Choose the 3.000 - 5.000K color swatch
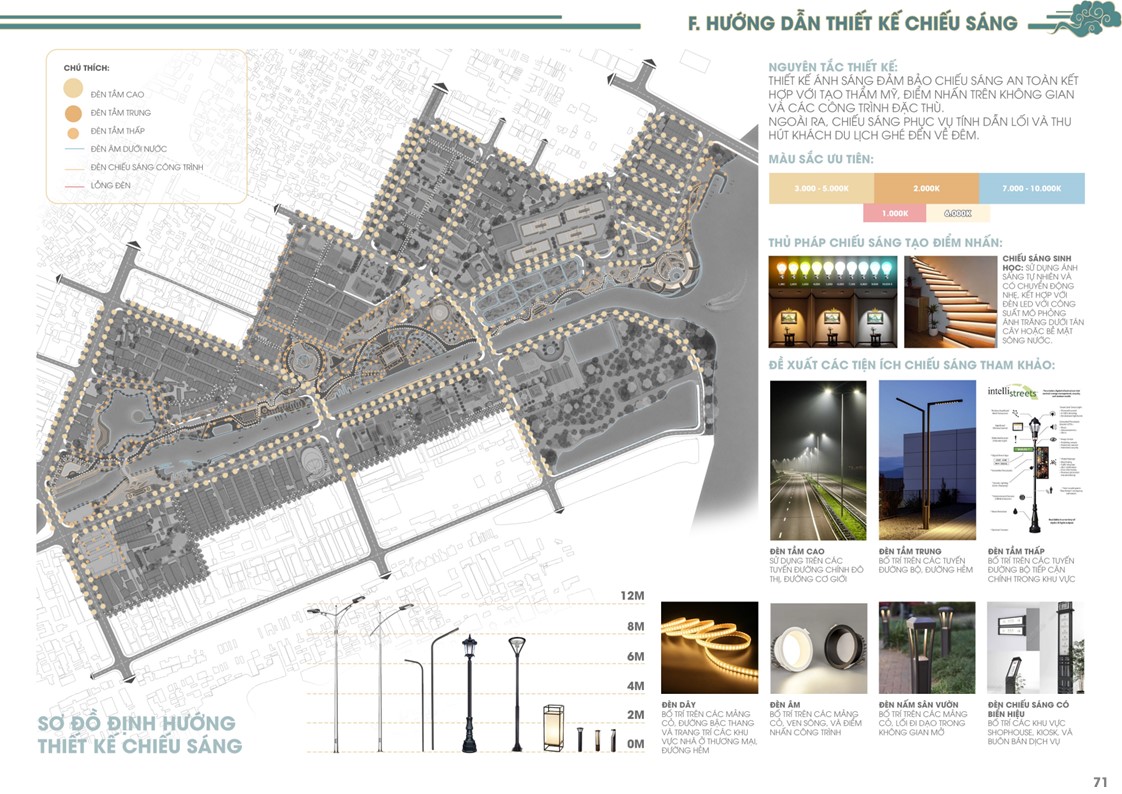 821,188
